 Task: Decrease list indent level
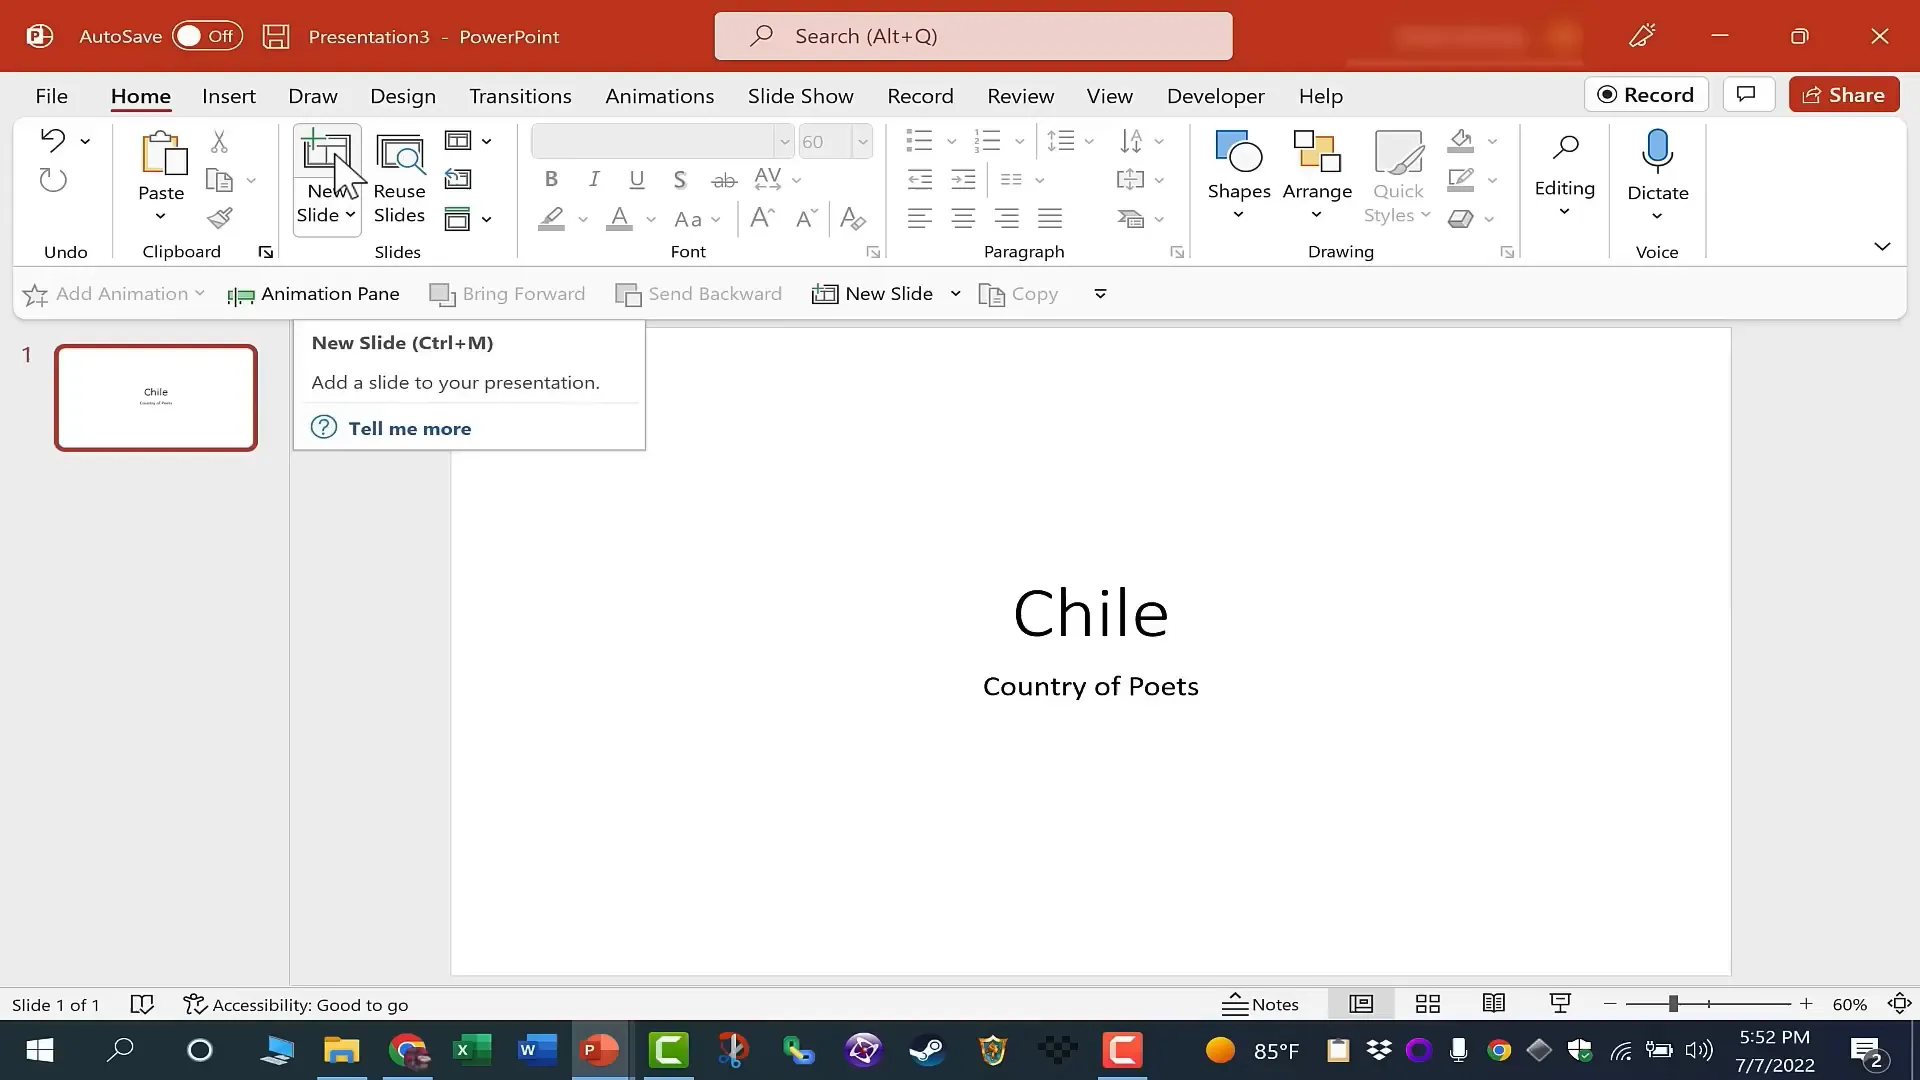click(919, 180)
